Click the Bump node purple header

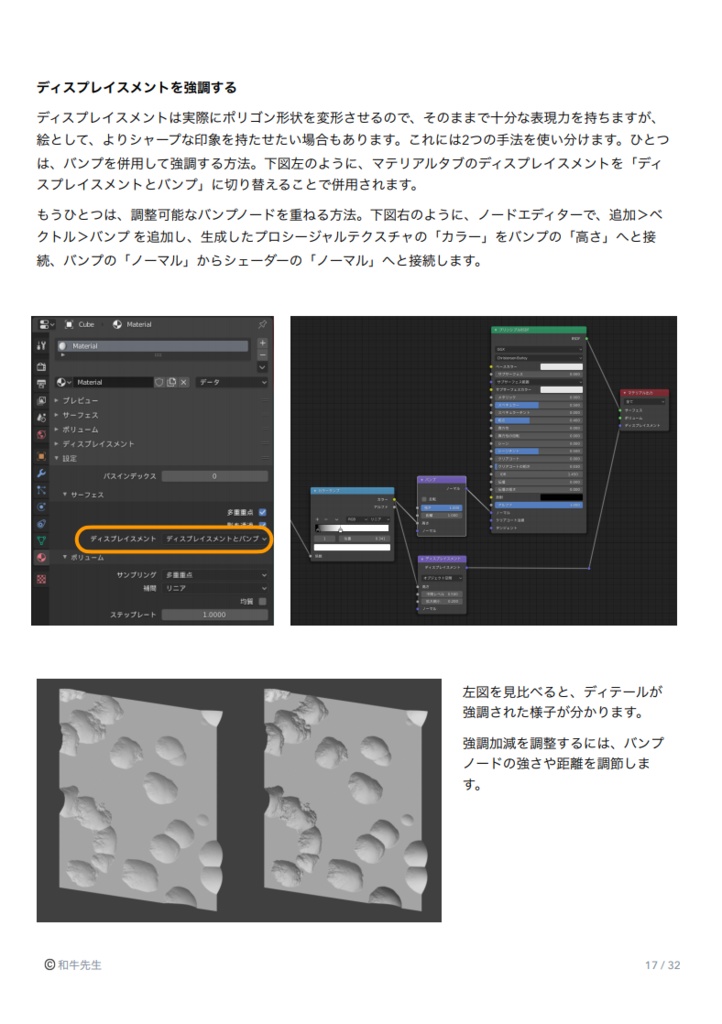point(442,479)
